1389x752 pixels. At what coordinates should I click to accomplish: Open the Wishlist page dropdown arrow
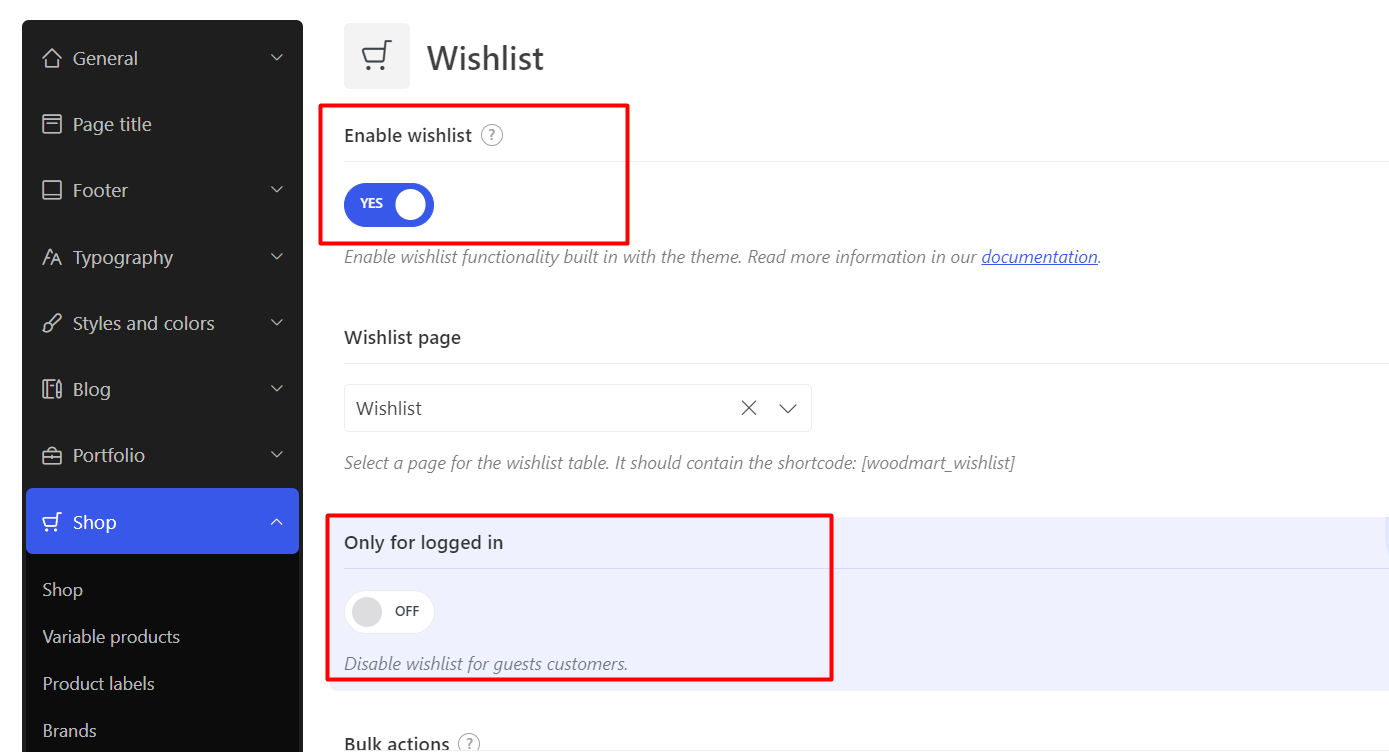coord(788,408)
